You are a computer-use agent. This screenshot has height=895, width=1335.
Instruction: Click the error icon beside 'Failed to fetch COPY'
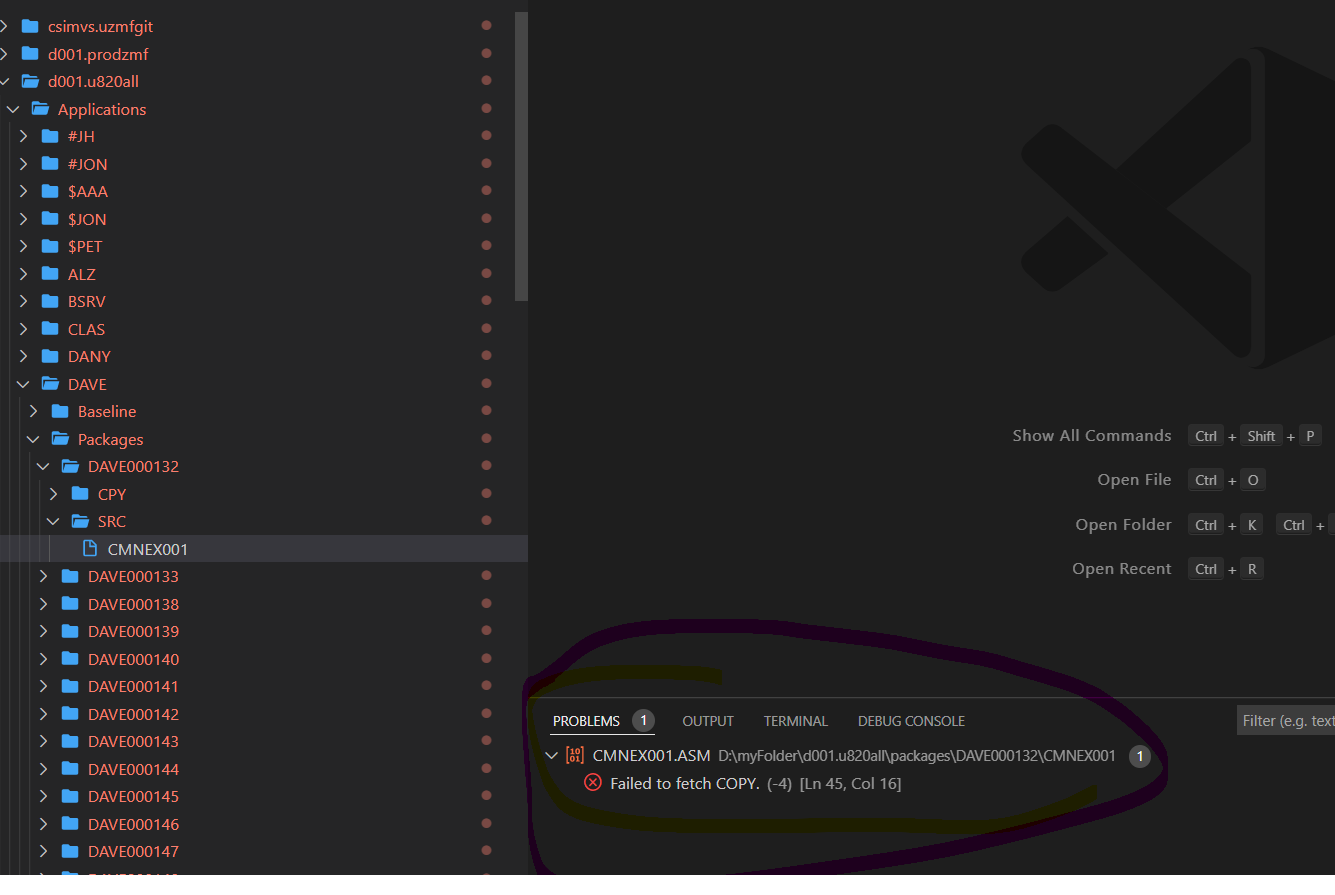click(x=592, y=783)
